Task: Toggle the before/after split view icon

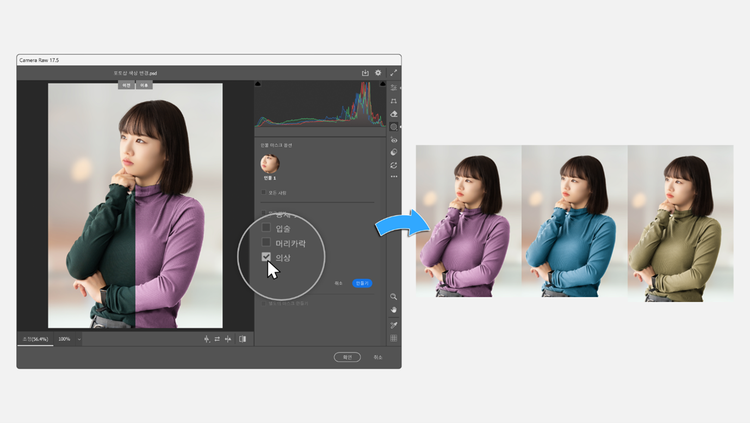Action: pyautogui.click(x=243, y=339)
